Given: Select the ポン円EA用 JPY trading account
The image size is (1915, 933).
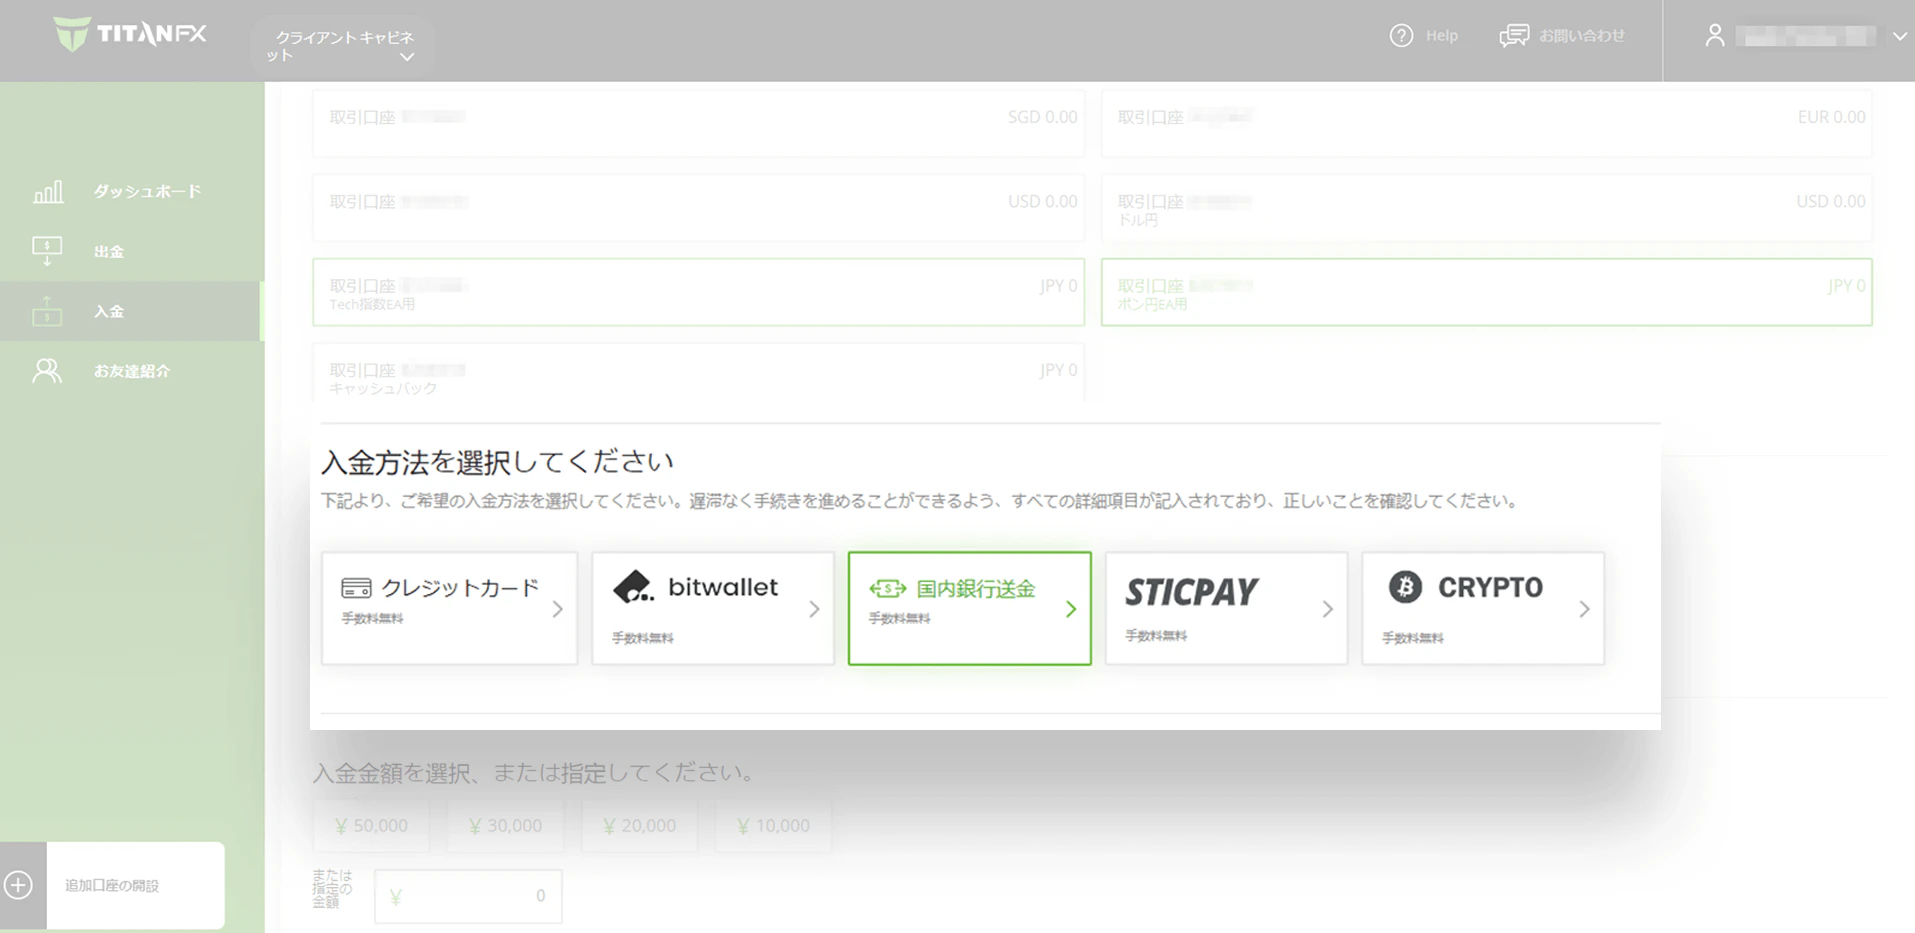Looking at the screenshot, I should coord(1486,293).
